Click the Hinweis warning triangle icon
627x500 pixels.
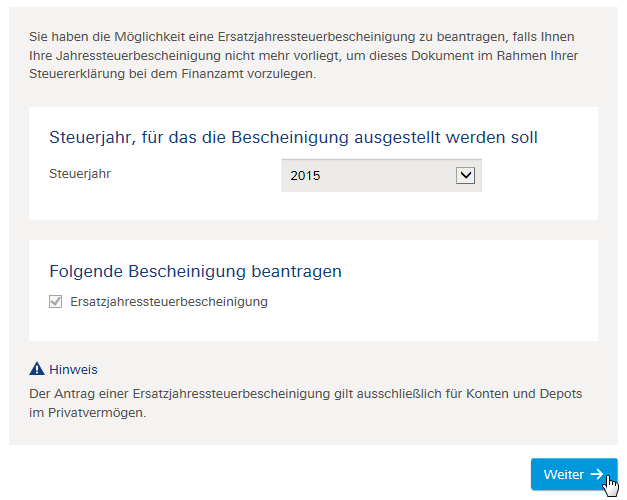coord(37,368)
